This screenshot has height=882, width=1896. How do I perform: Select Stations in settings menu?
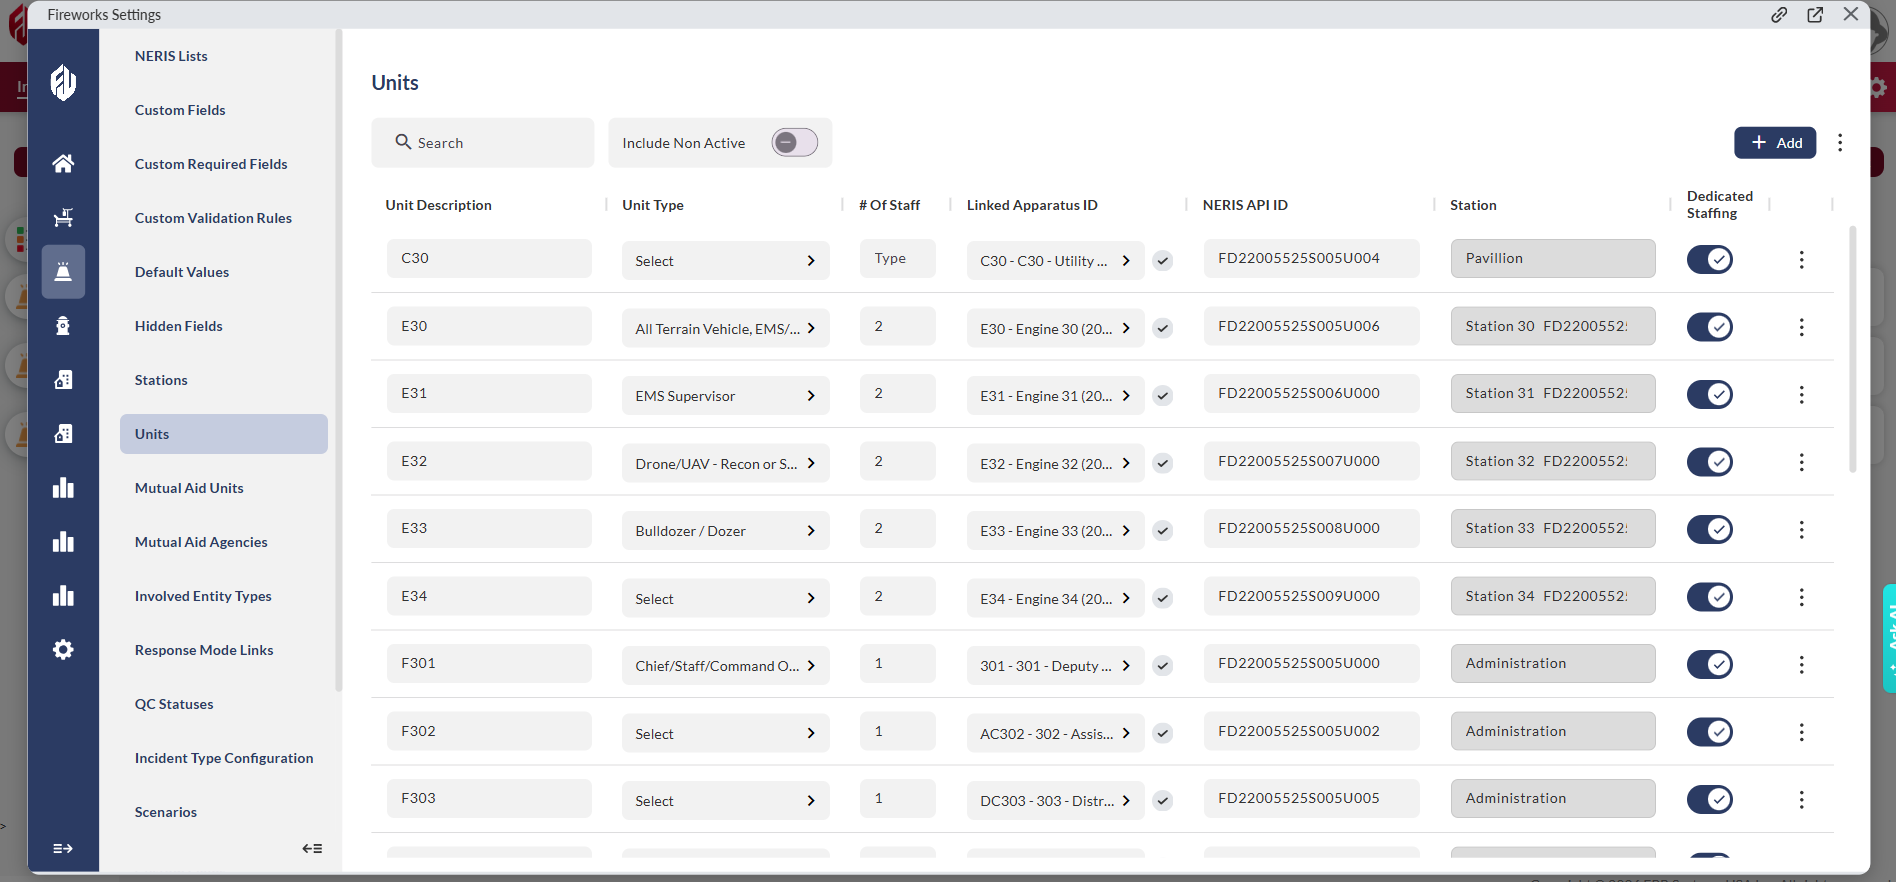pos(161,380)
